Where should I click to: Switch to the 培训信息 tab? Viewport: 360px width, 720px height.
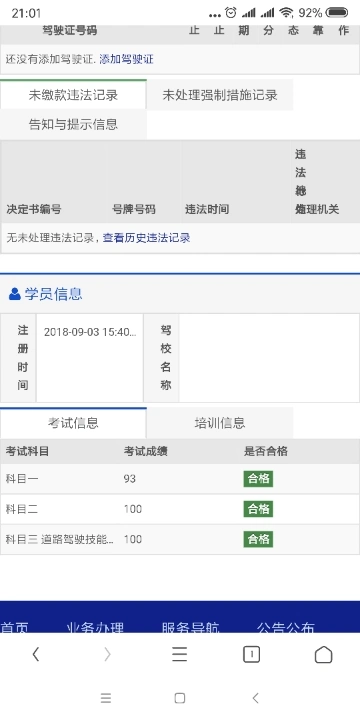click(x=220, y=422)
